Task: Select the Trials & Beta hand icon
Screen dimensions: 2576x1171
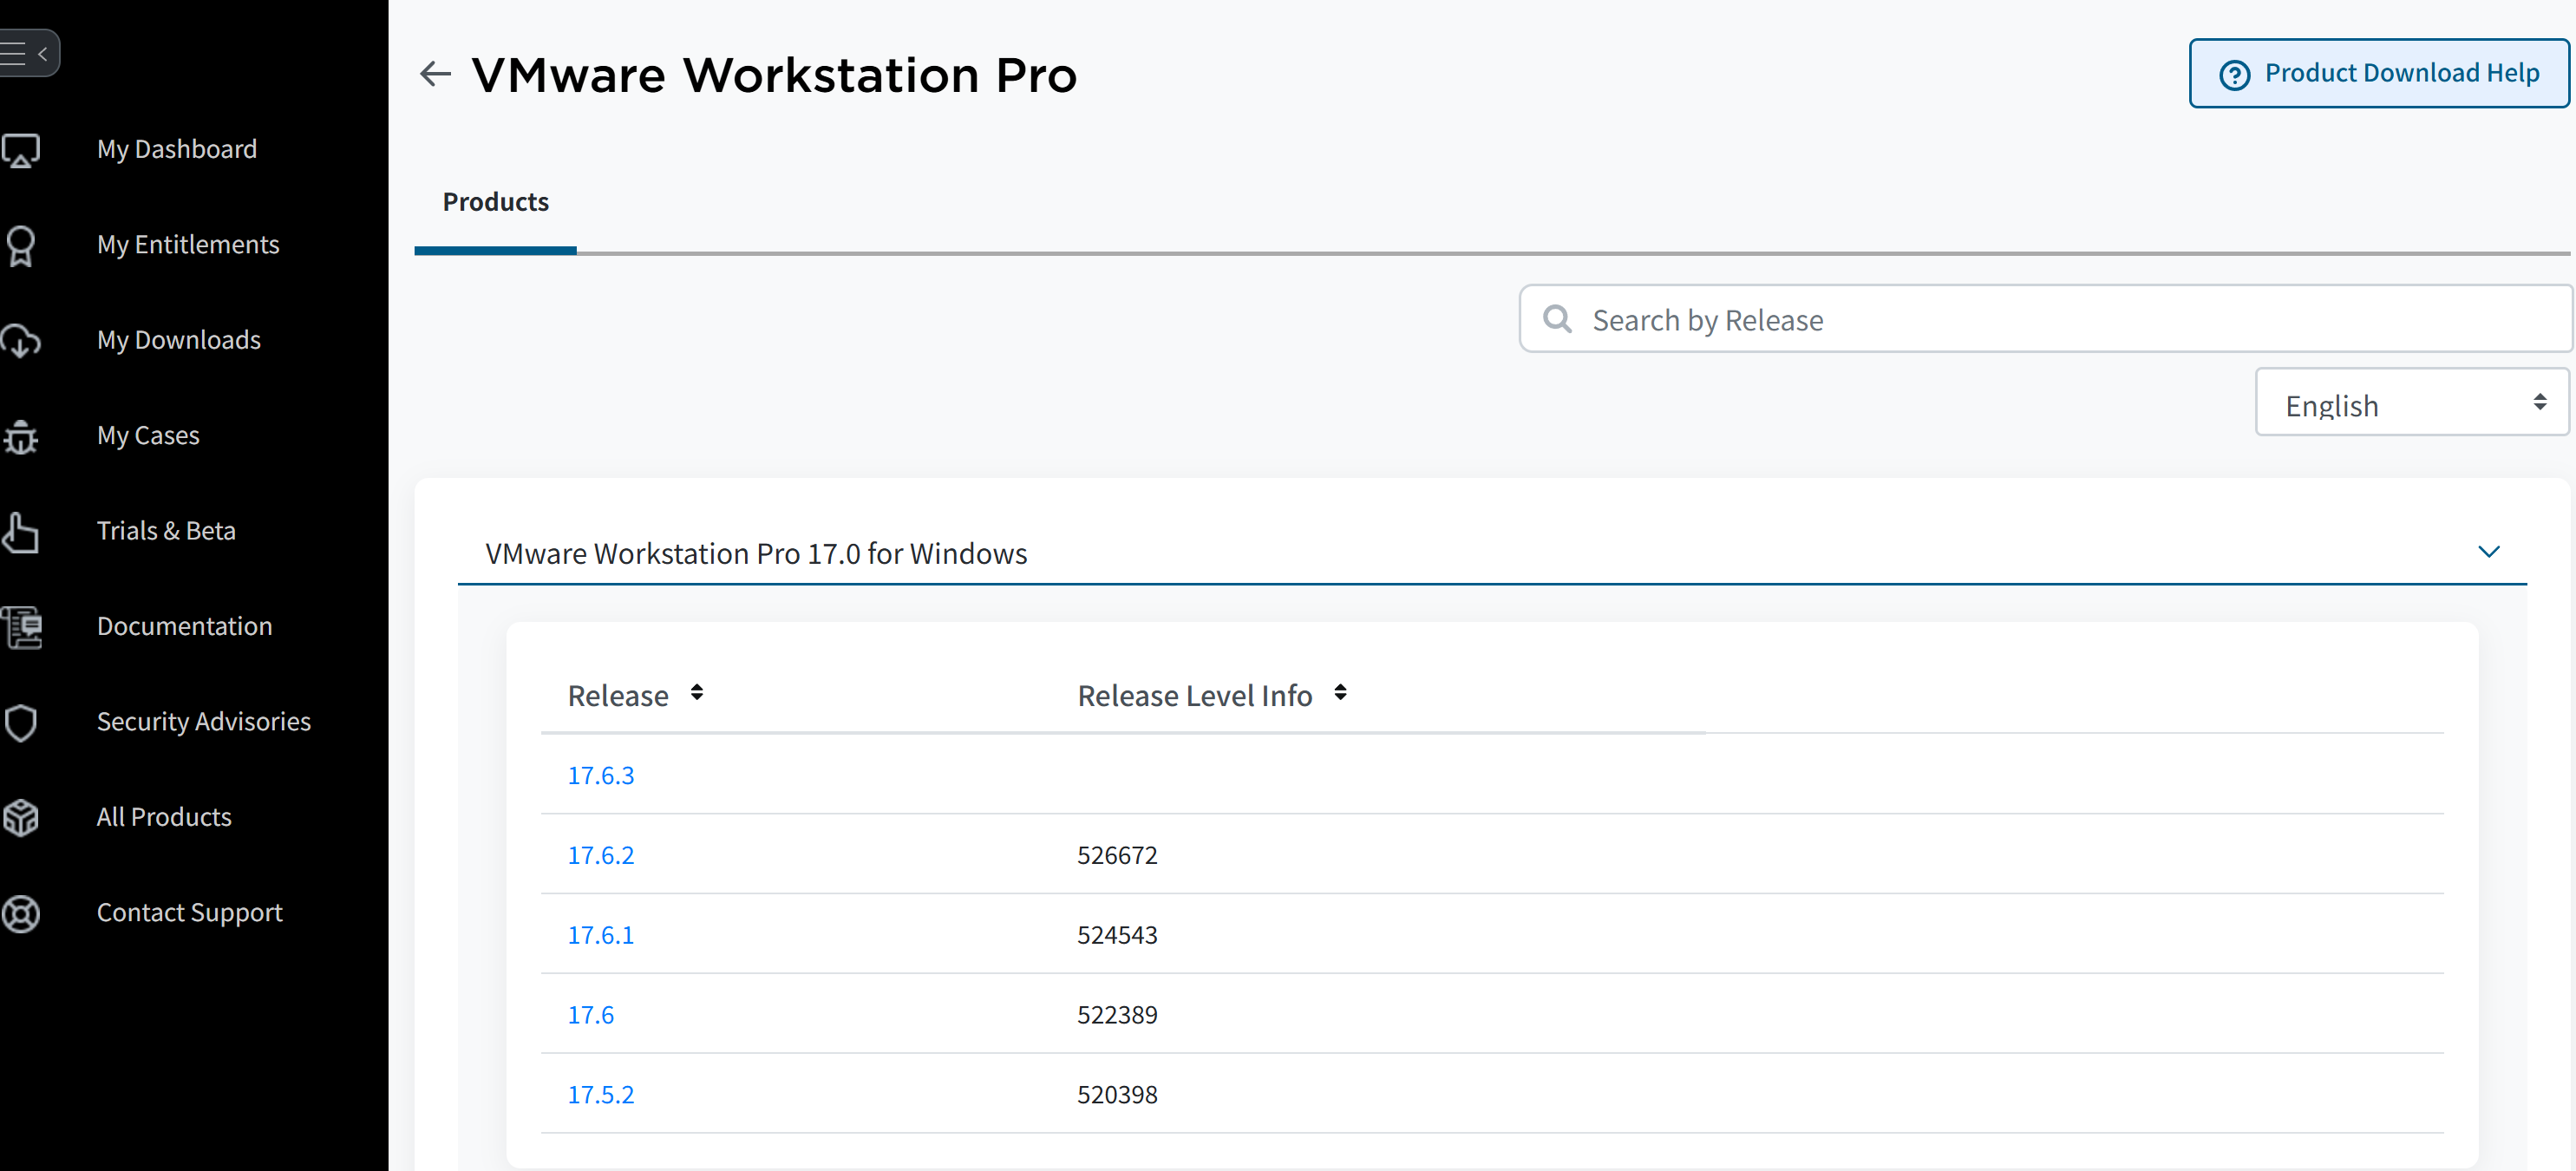Action: (22, 531)
